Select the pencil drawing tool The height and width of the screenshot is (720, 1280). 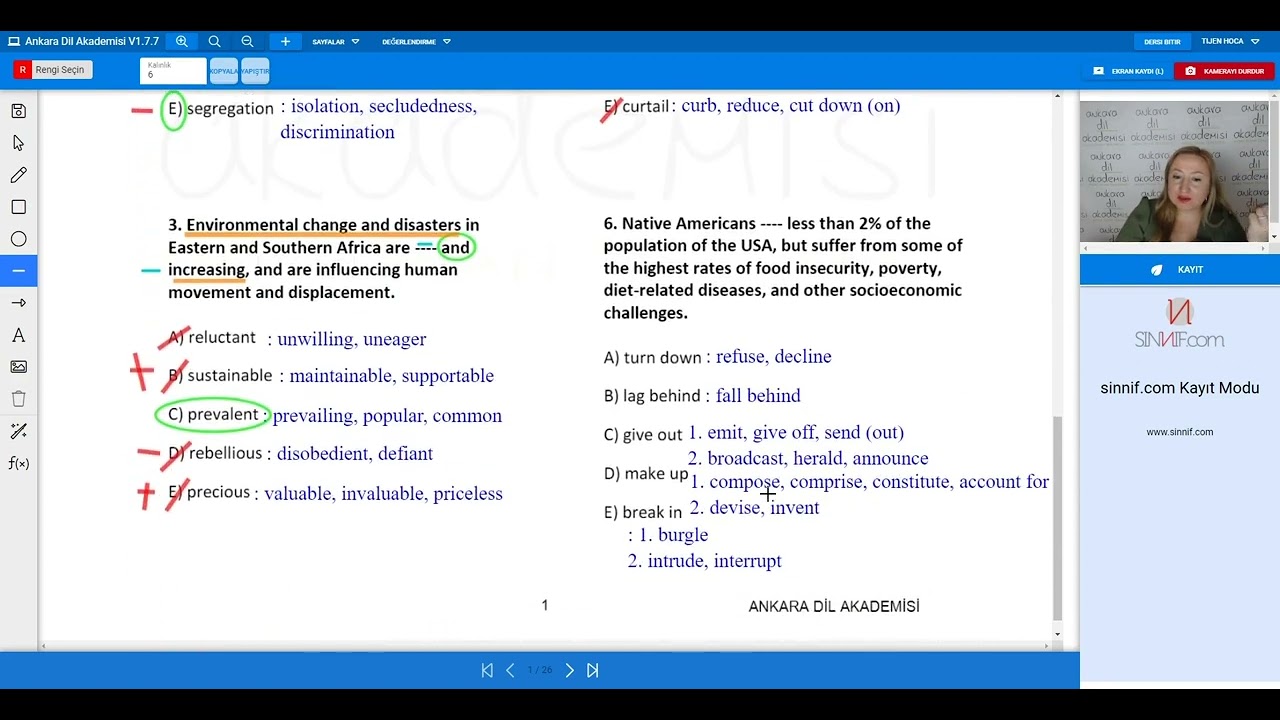click(18, 175)
